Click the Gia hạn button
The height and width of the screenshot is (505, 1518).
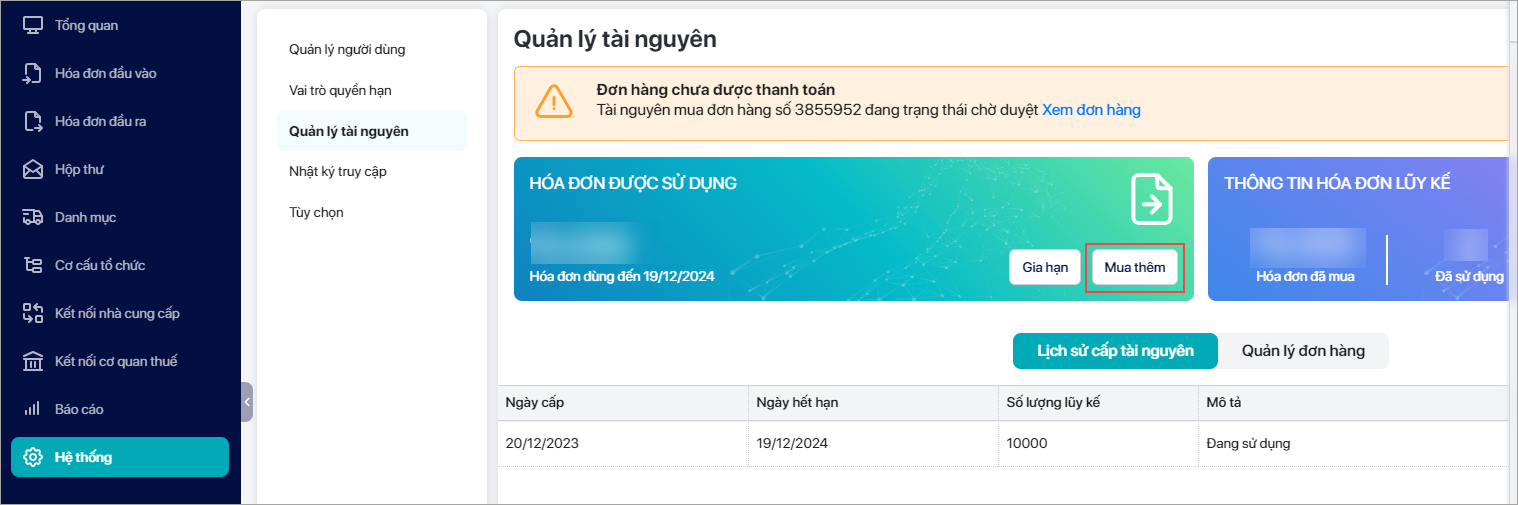pos(1045,268)
